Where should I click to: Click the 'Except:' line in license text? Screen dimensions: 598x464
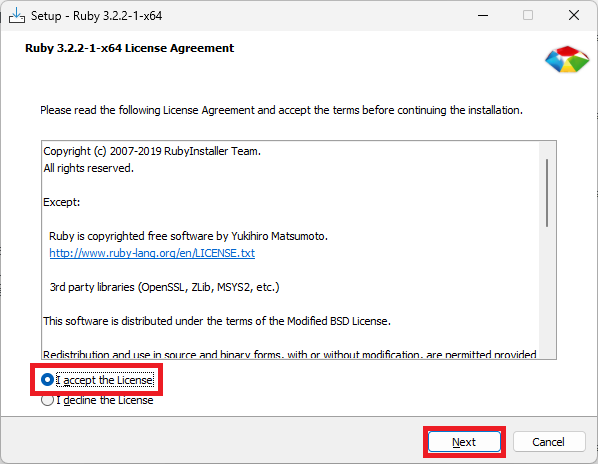pos(62,202)
